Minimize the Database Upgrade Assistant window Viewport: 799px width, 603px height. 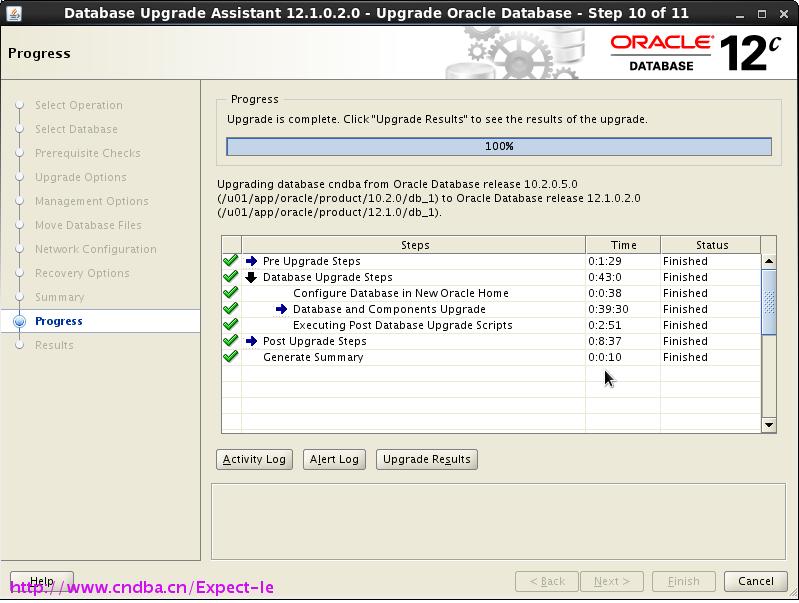[x=740, y=14]
